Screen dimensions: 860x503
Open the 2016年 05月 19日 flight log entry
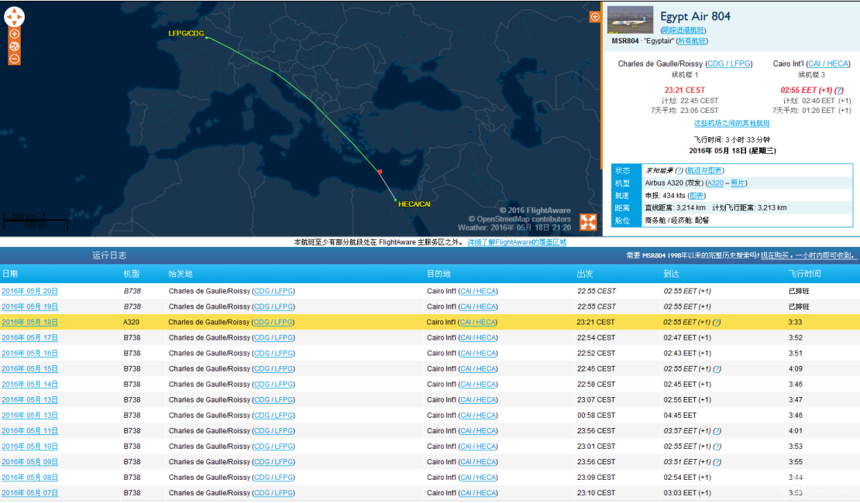[30, 307]
